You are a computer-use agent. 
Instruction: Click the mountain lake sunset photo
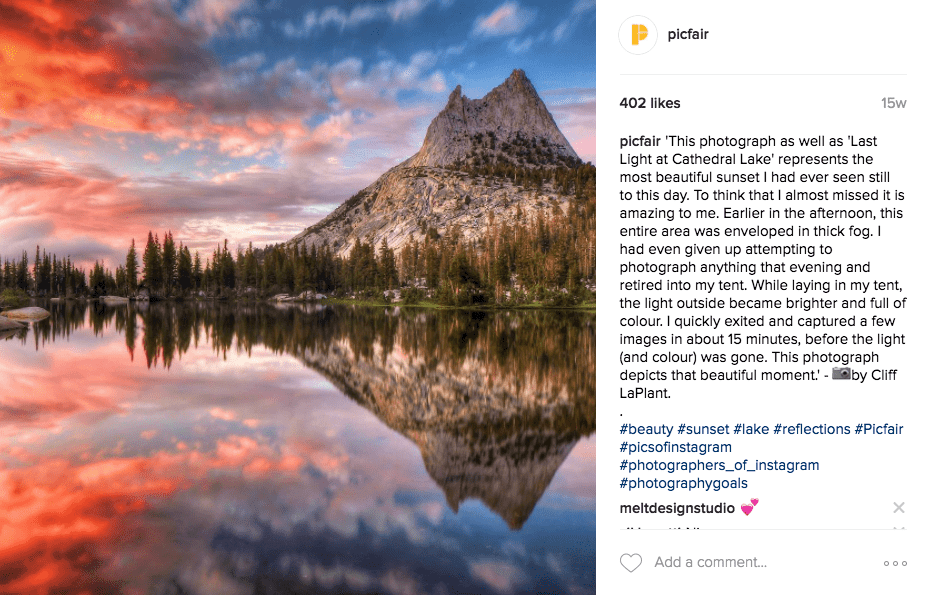click(298, 297)
